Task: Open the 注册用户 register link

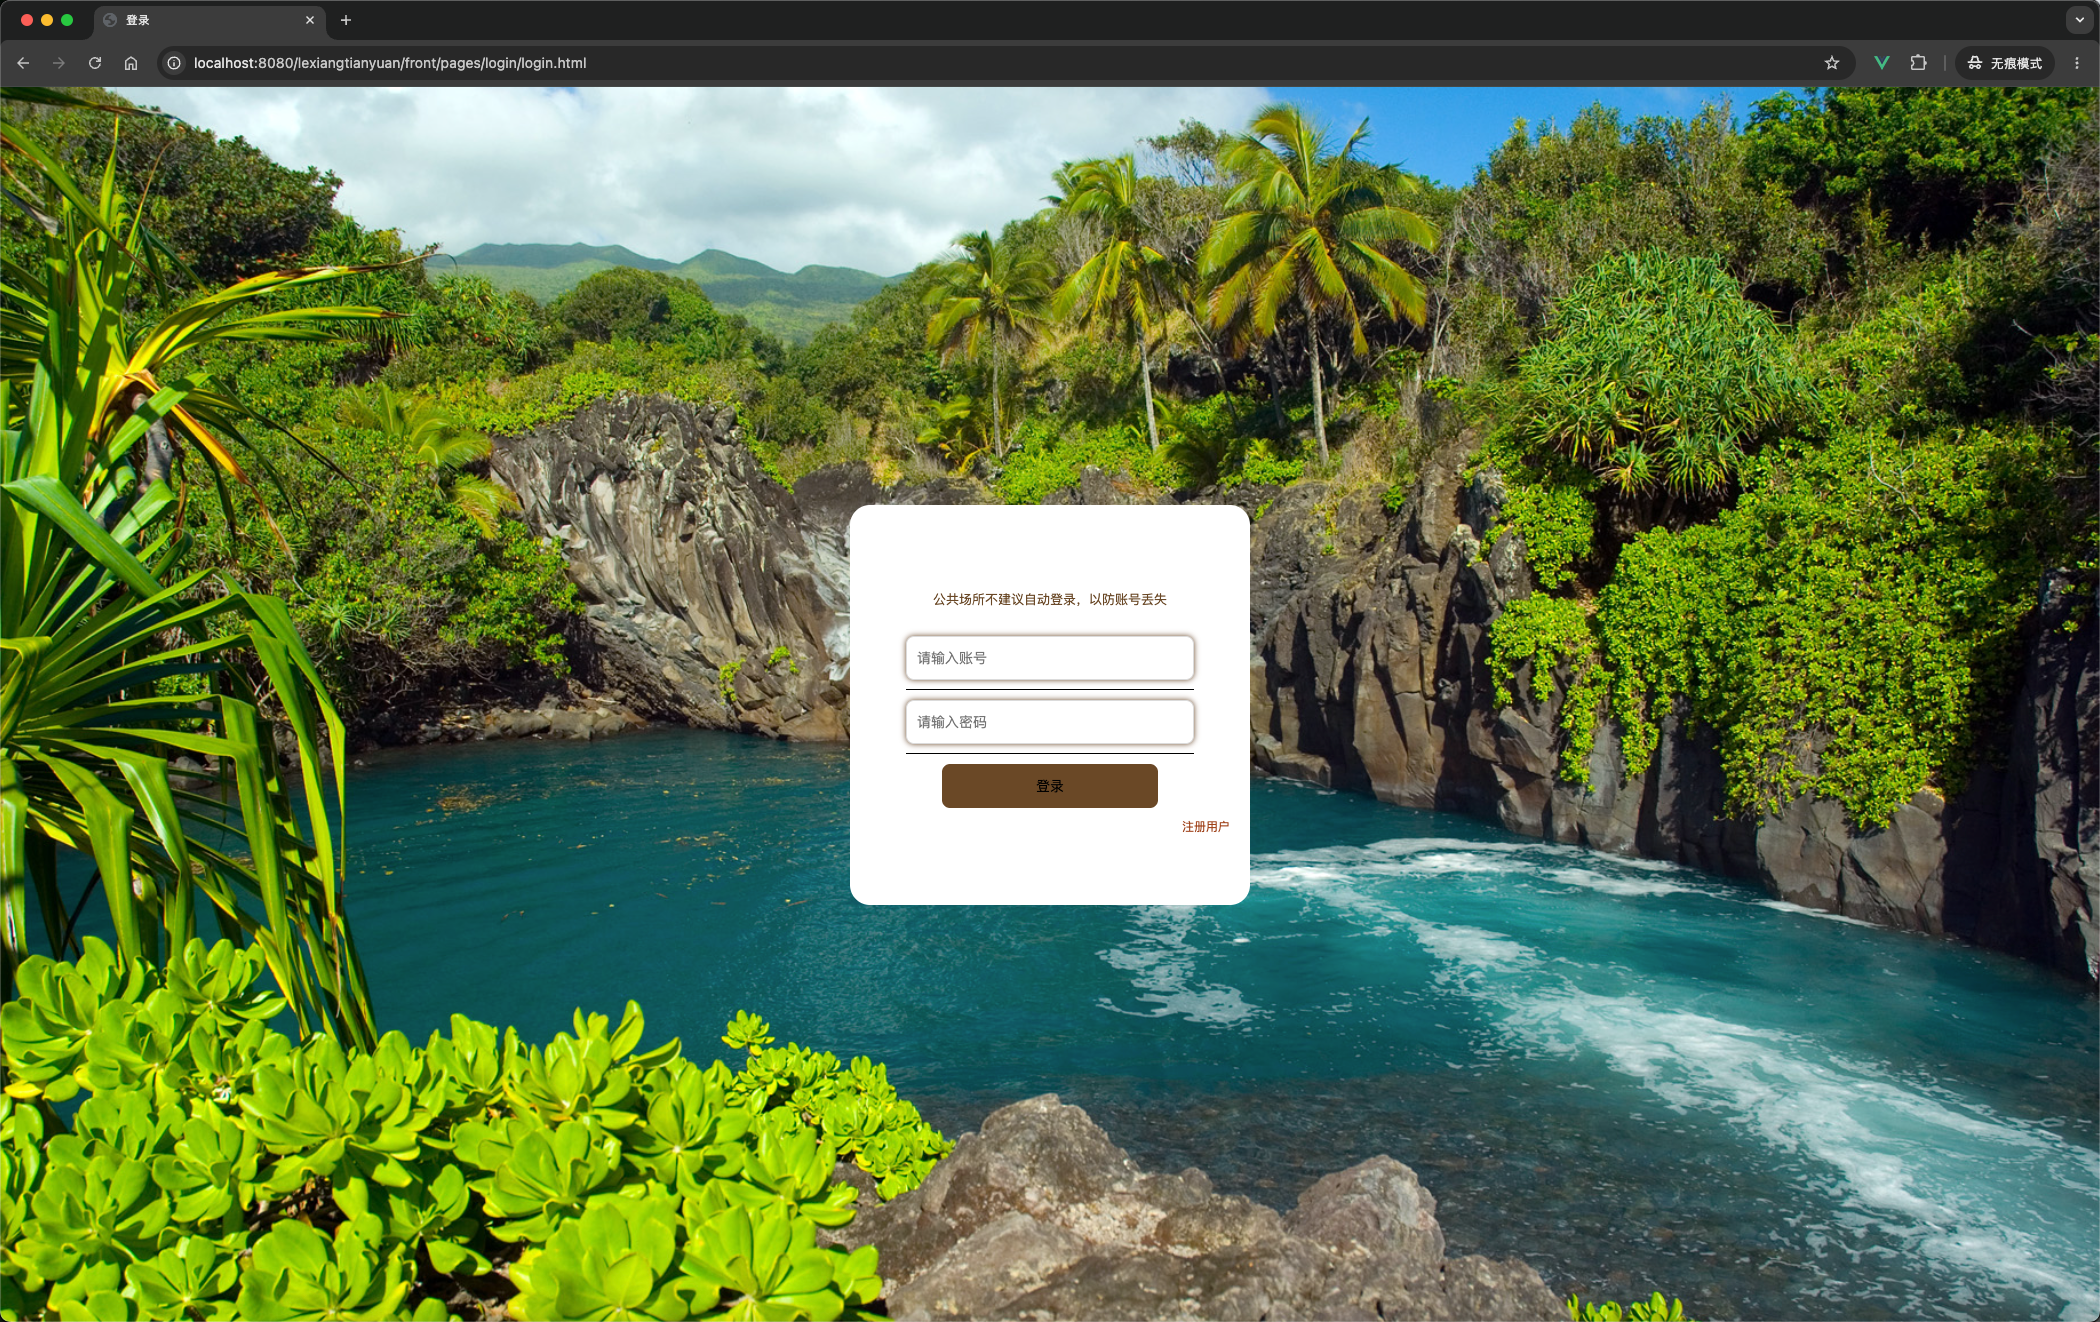Action: (x=1205, y=827)
